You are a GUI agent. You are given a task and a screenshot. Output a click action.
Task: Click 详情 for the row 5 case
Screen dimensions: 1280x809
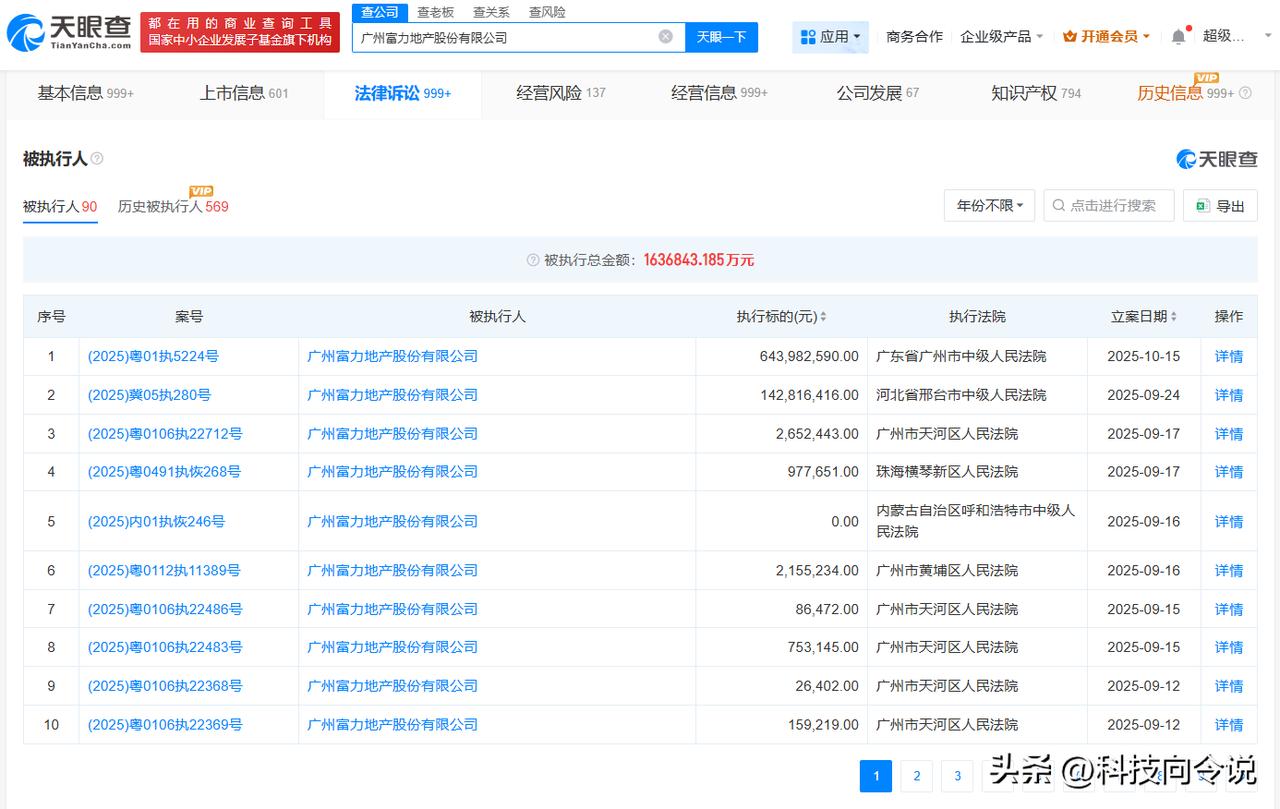[1228, 522]
